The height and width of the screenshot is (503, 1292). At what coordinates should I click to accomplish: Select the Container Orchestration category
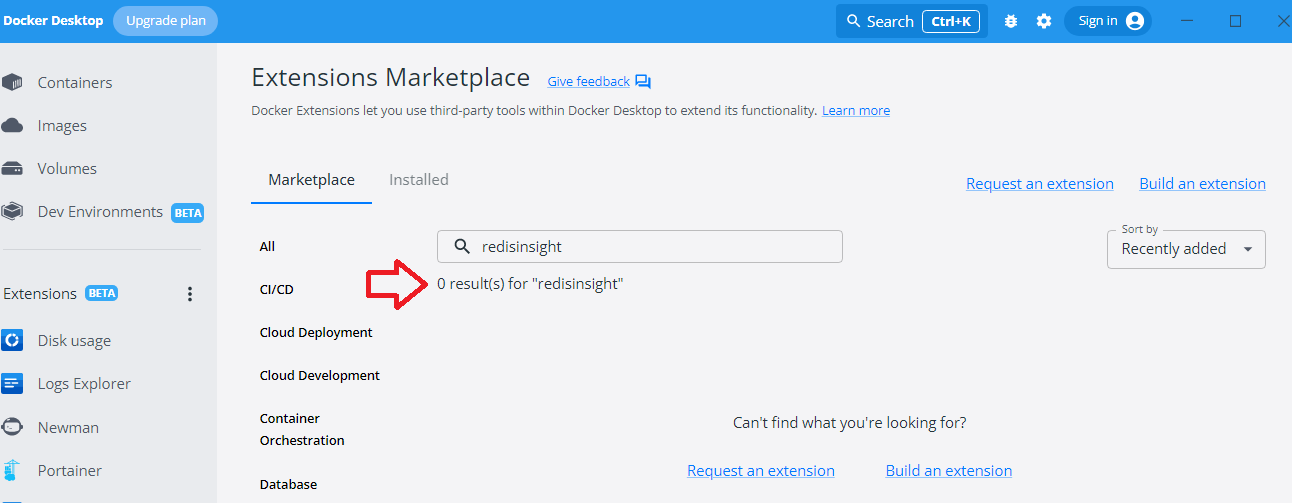click(302, 429)
